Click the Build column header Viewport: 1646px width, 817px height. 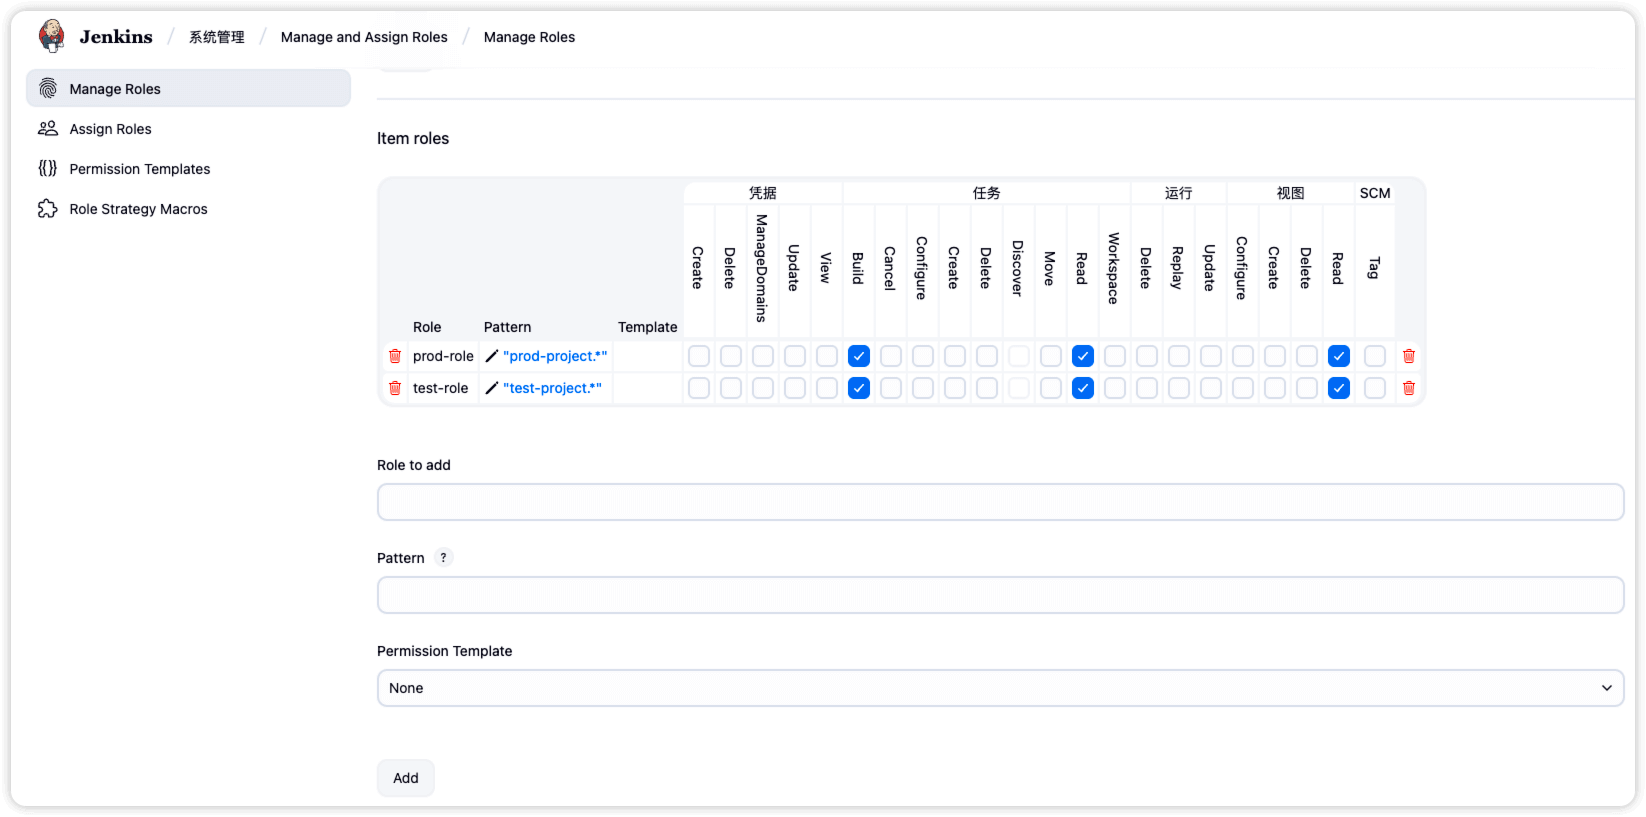pos(858,268)
